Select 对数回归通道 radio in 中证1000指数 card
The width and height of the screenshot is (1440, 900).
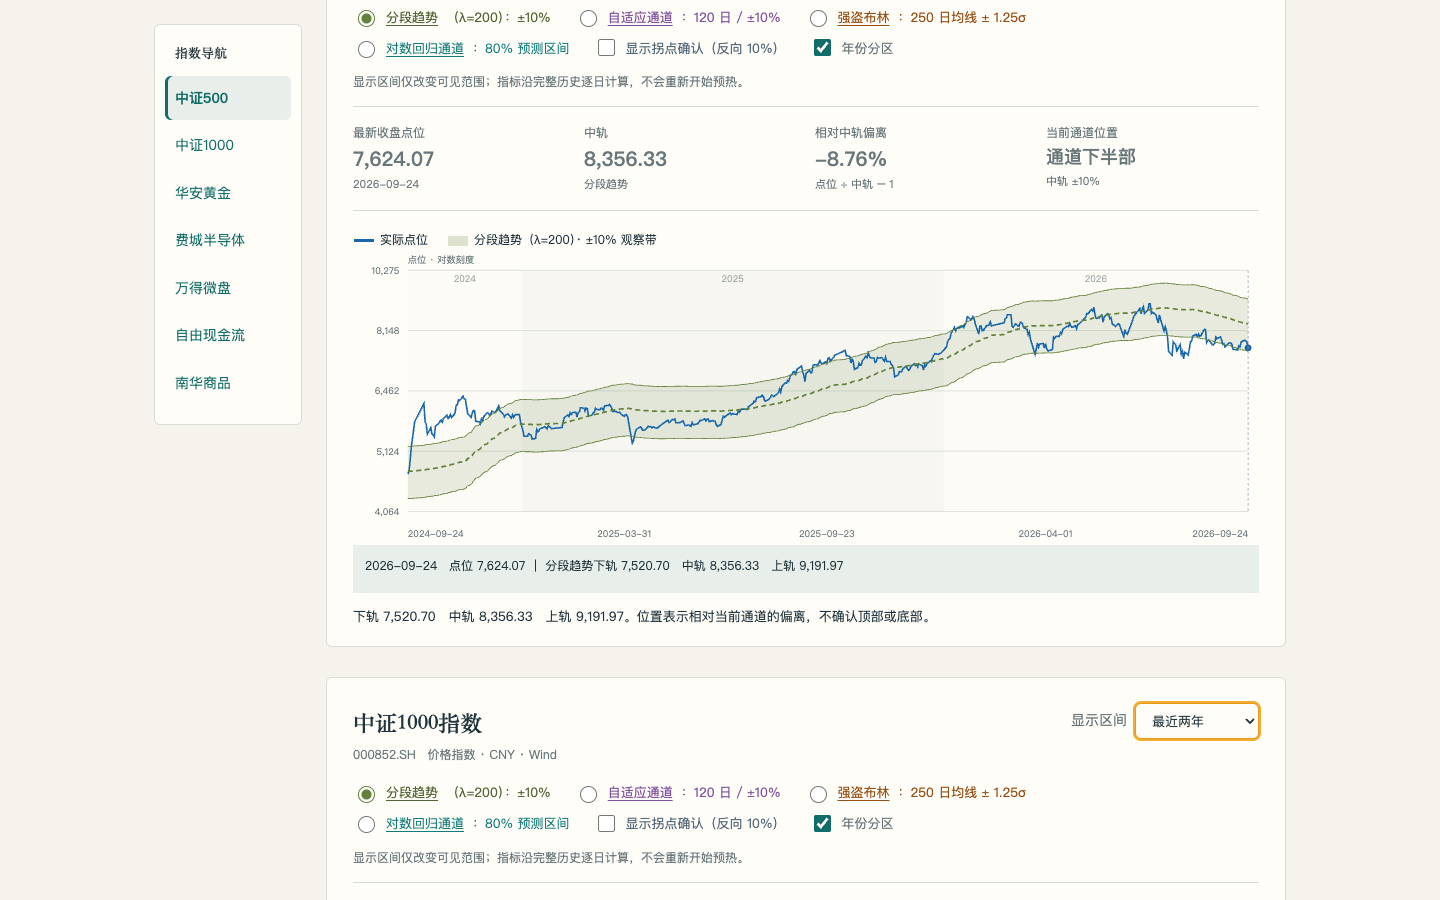pos(366,824)
